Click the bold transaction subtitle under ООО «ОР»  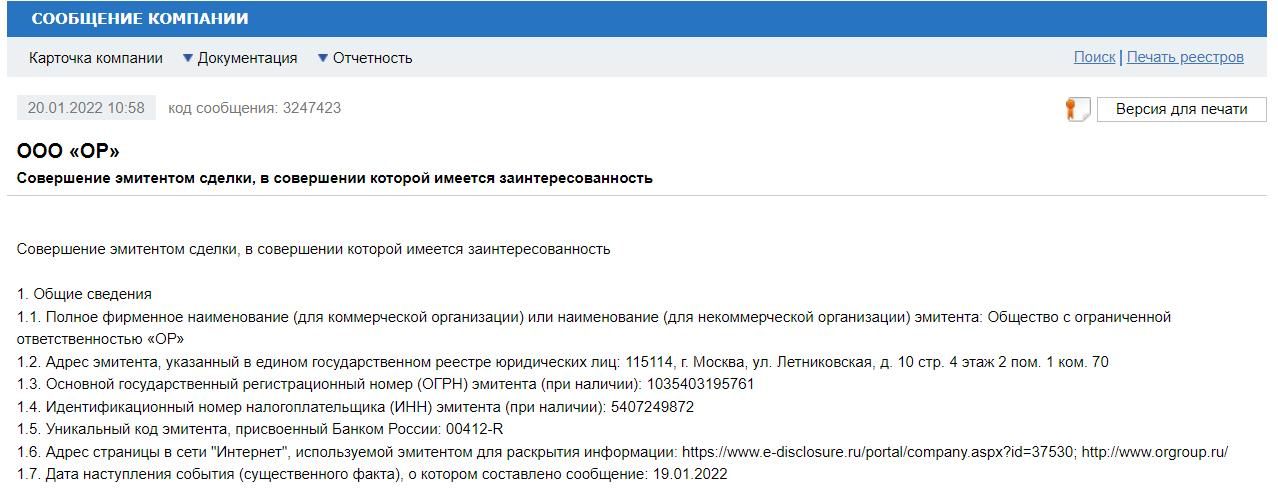(335, 178)
